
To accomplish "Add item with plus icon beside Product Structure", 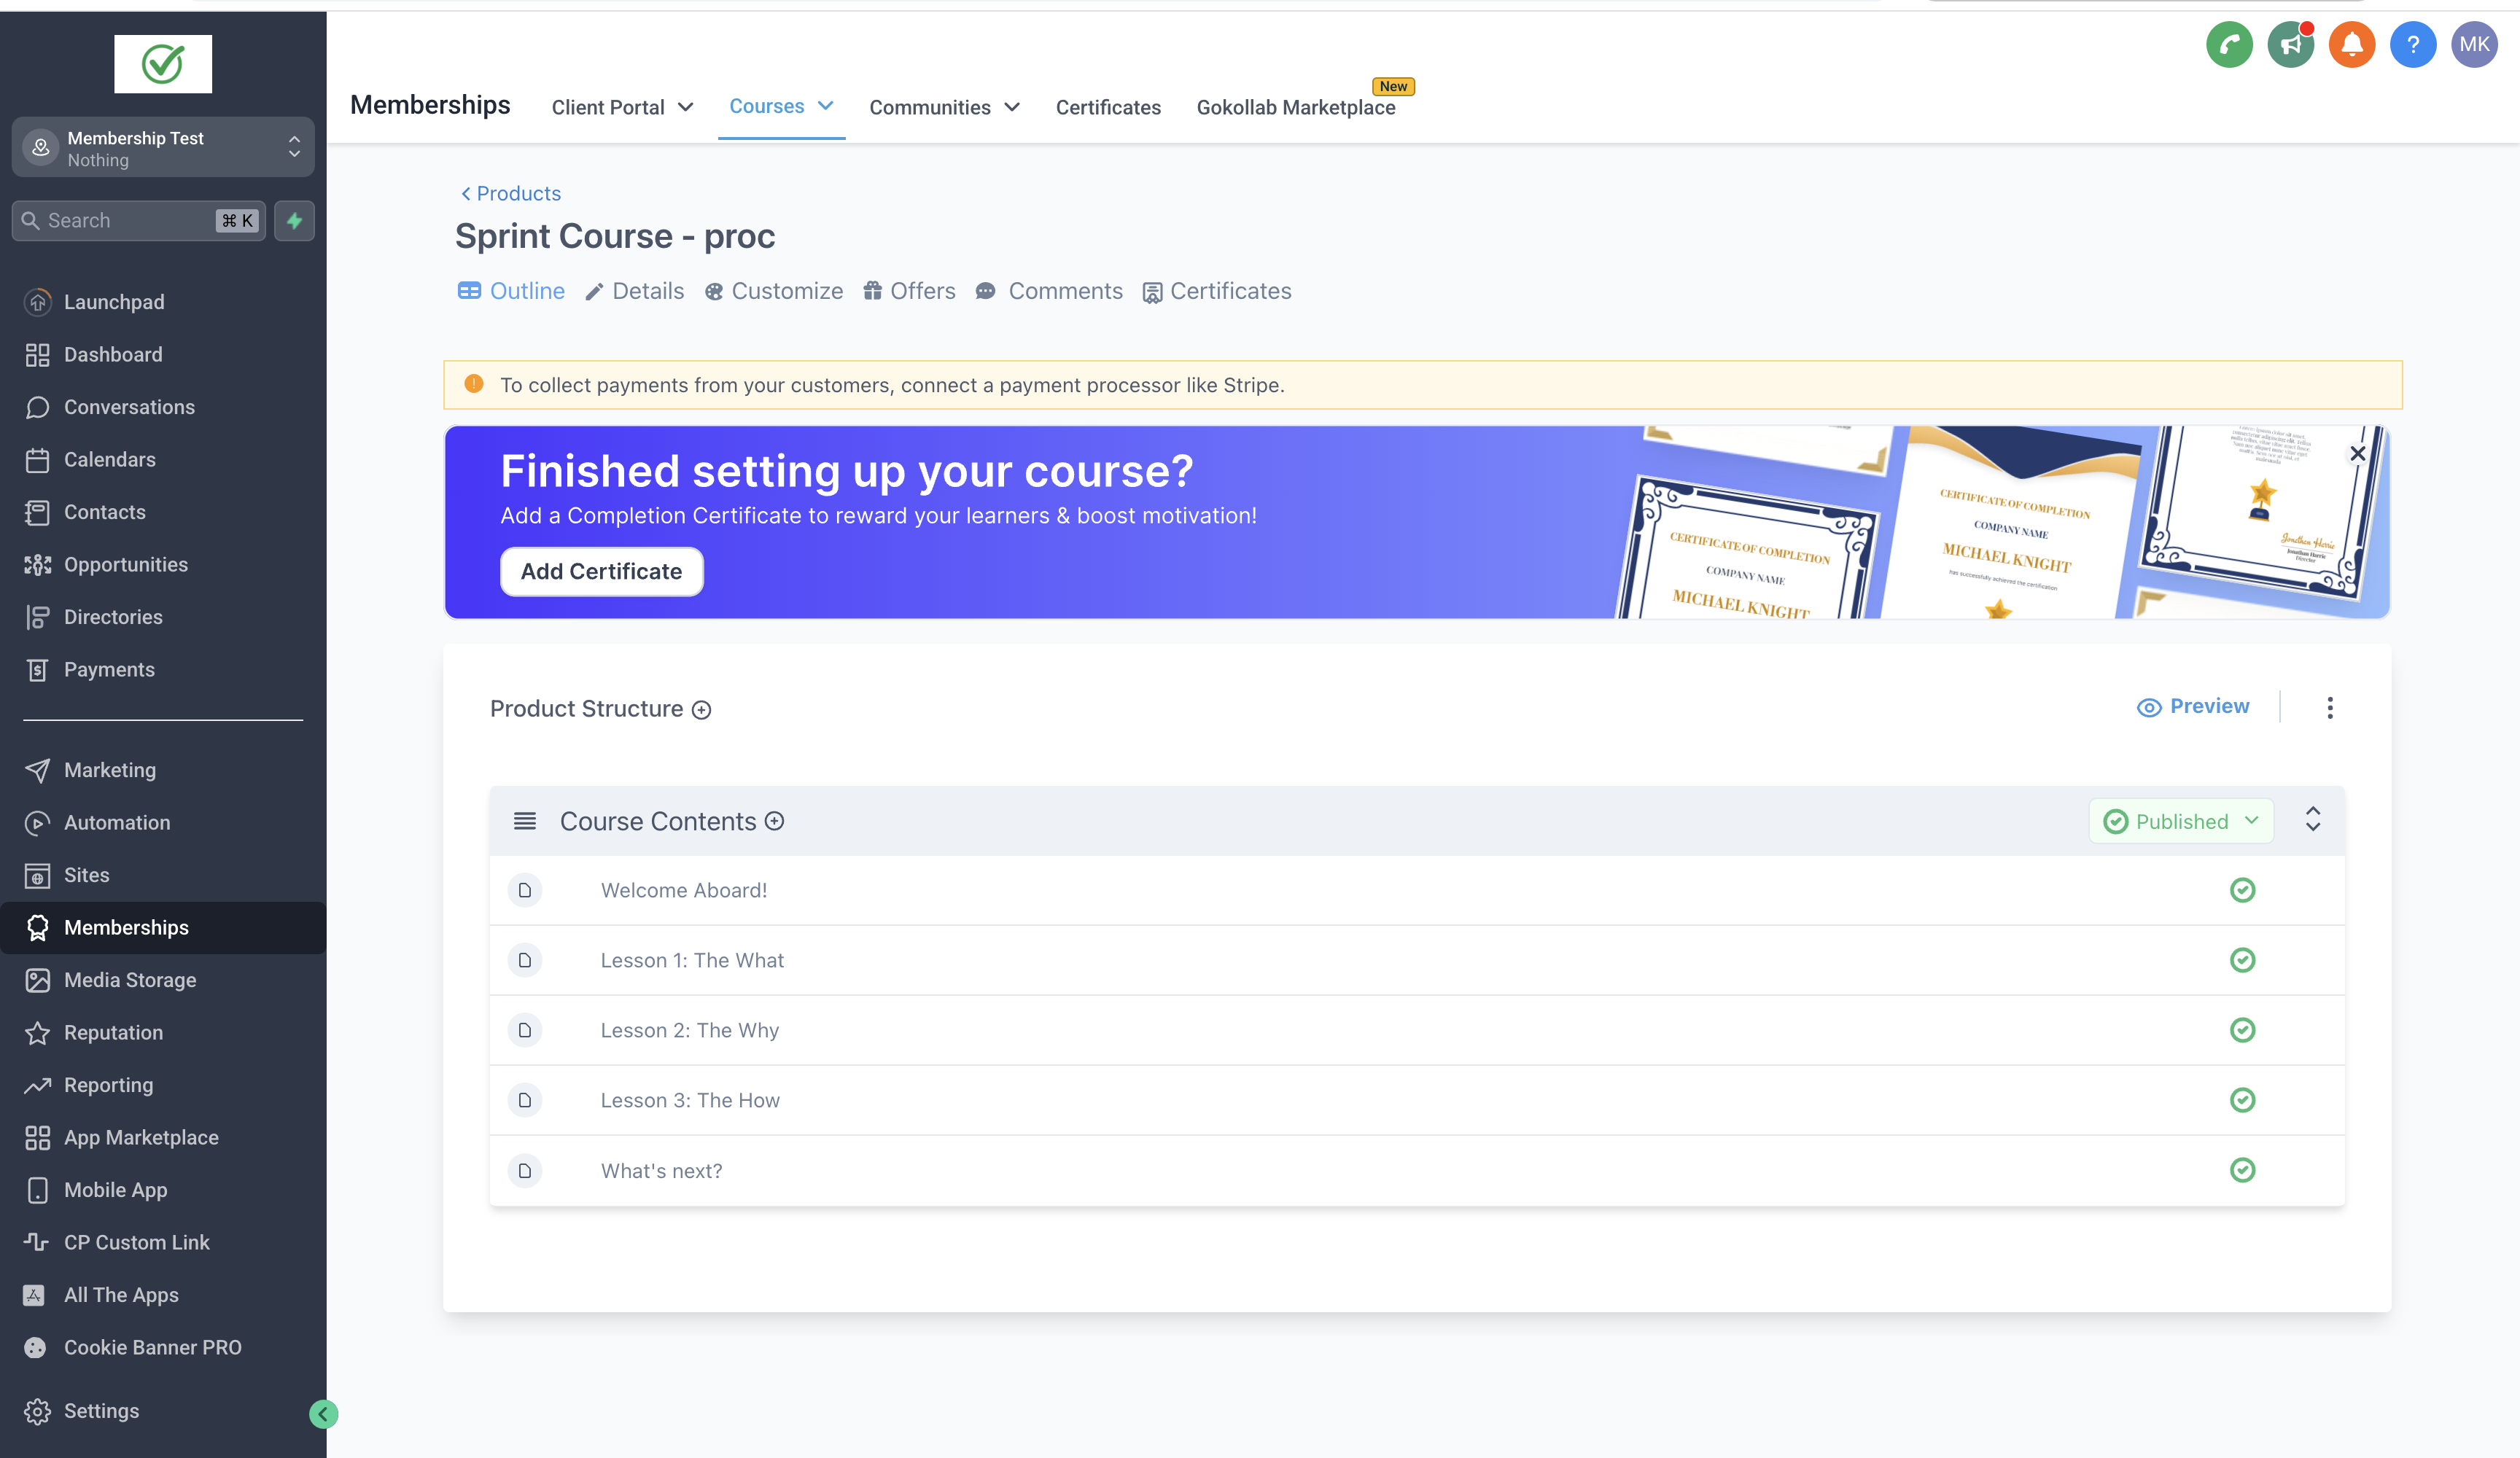I will (702, 710).
